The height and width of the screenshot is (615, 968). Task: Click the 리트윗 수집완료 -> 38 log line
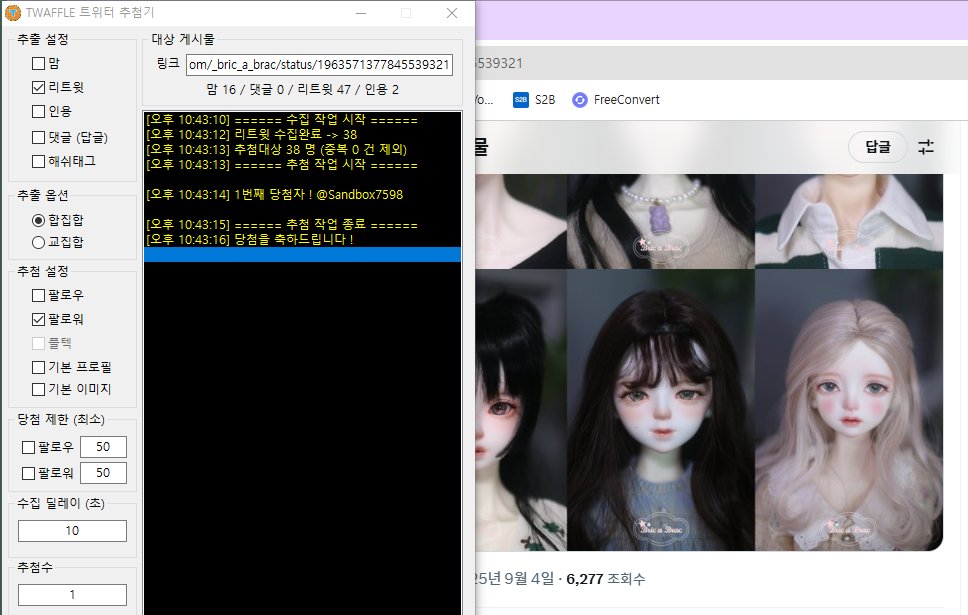point(252,135)
